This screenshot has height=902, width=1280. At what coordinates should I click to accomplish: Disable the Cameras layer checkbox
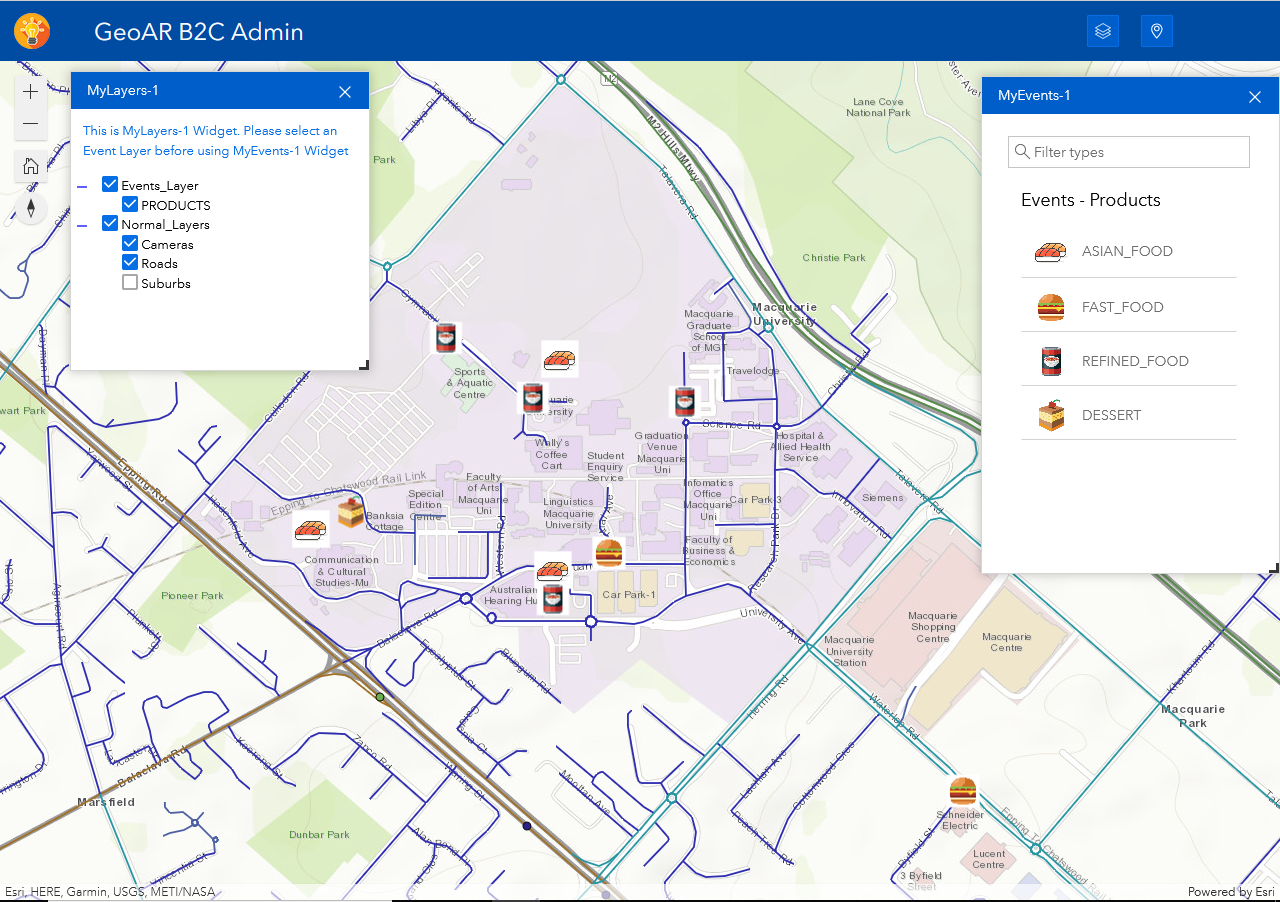point(130,243)
